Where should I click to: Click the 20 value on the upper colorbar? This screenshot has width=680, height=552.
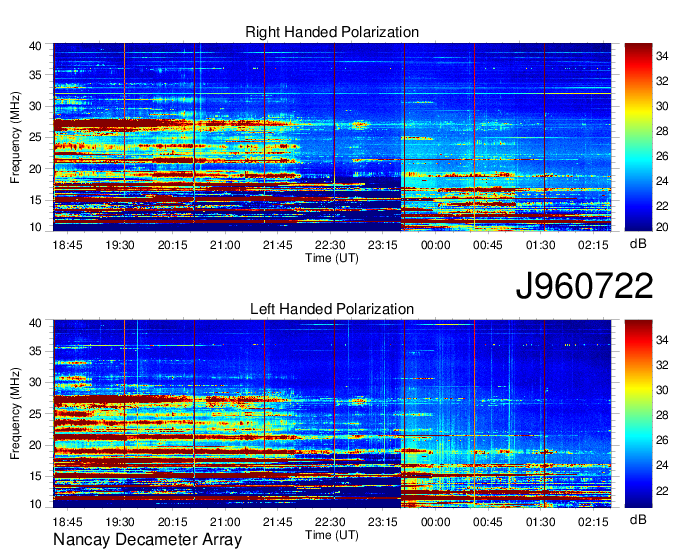click(x=662, y=227)
